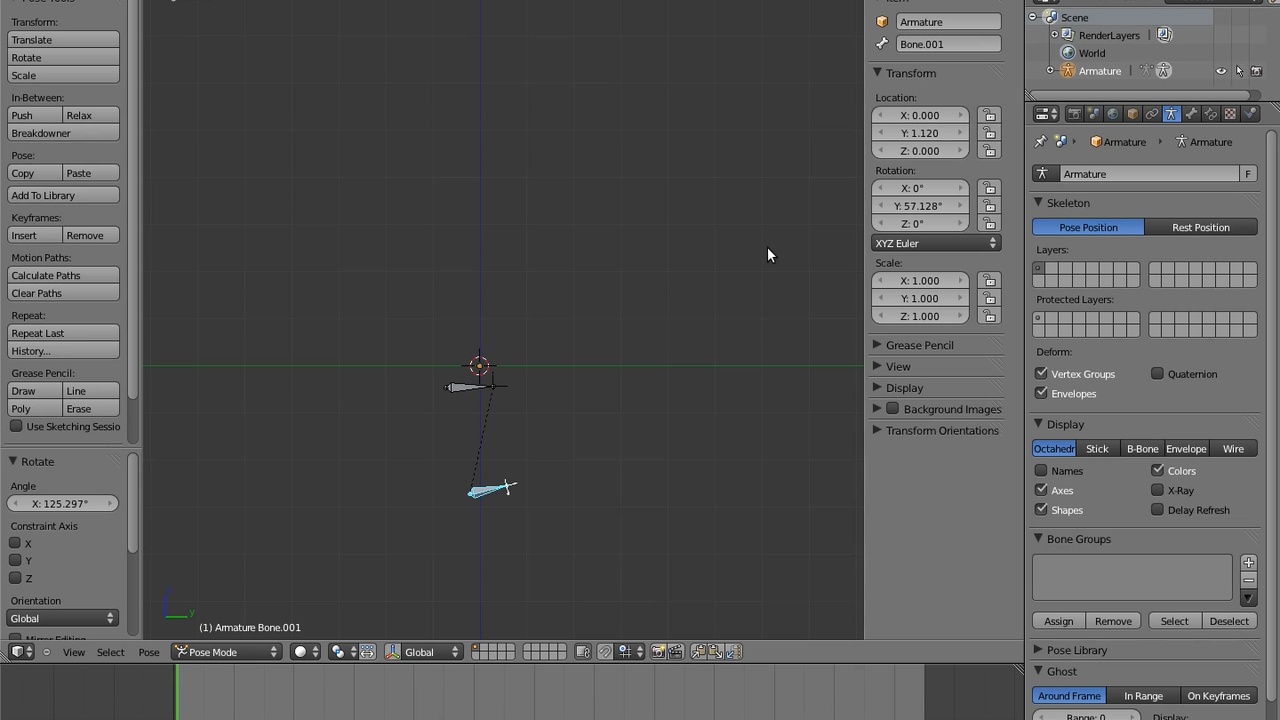Click the paste flipped pose icon
1280x720 pixels.
coord(733,652)
